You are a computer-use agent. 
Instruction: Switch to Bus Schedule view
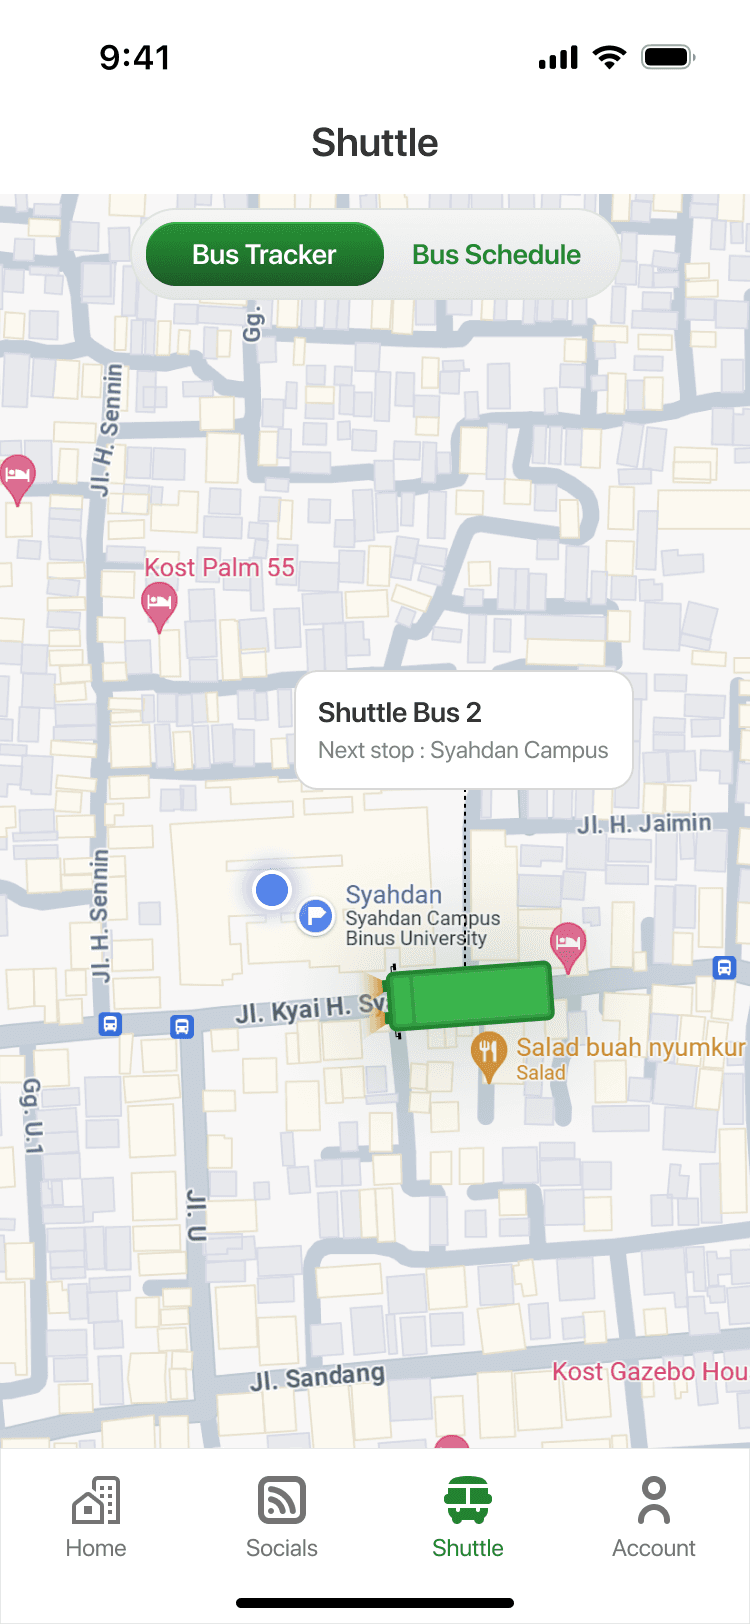click(x=496, y=254)
